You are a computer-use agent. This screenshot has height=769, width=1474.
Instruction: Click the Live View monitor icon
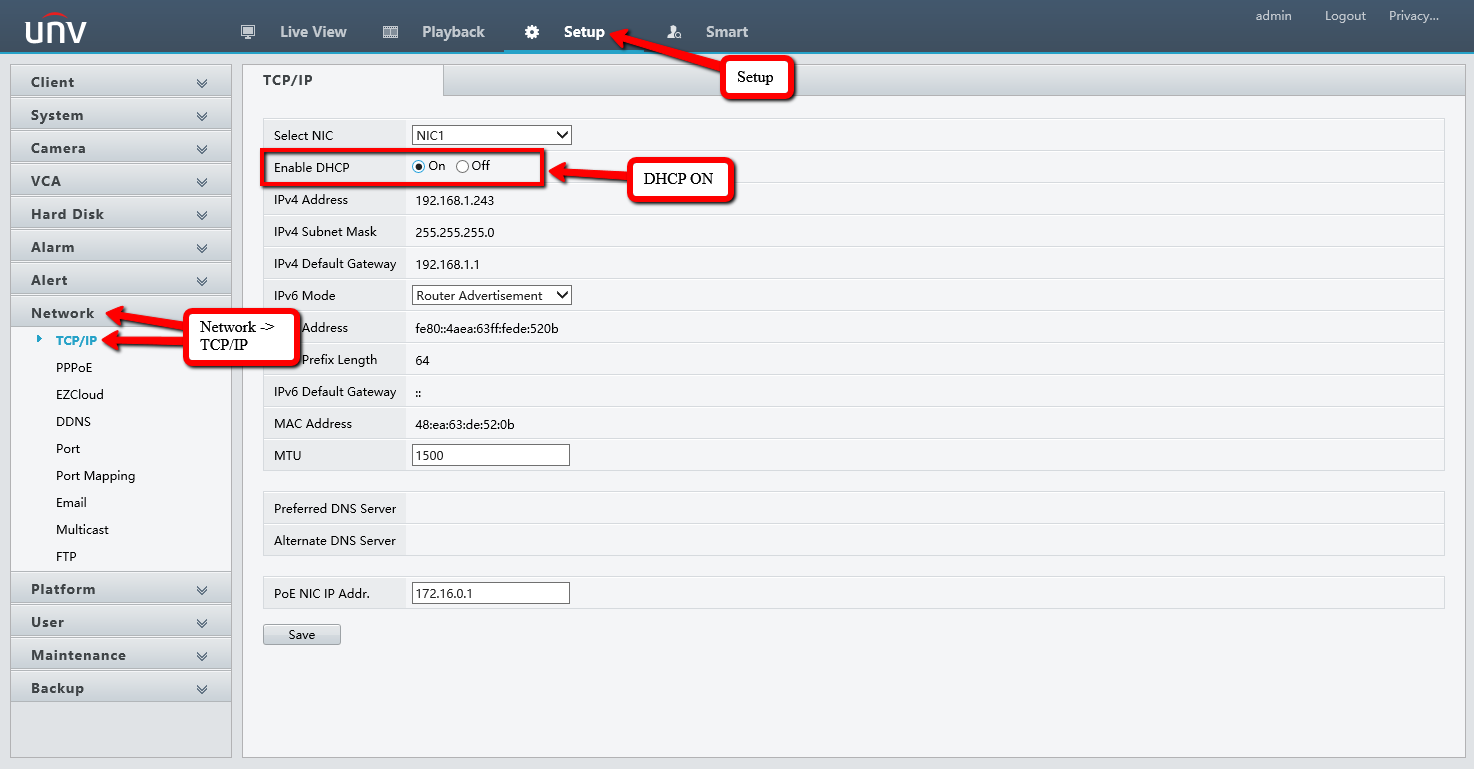pyautogui.click(x=249, y=32)
